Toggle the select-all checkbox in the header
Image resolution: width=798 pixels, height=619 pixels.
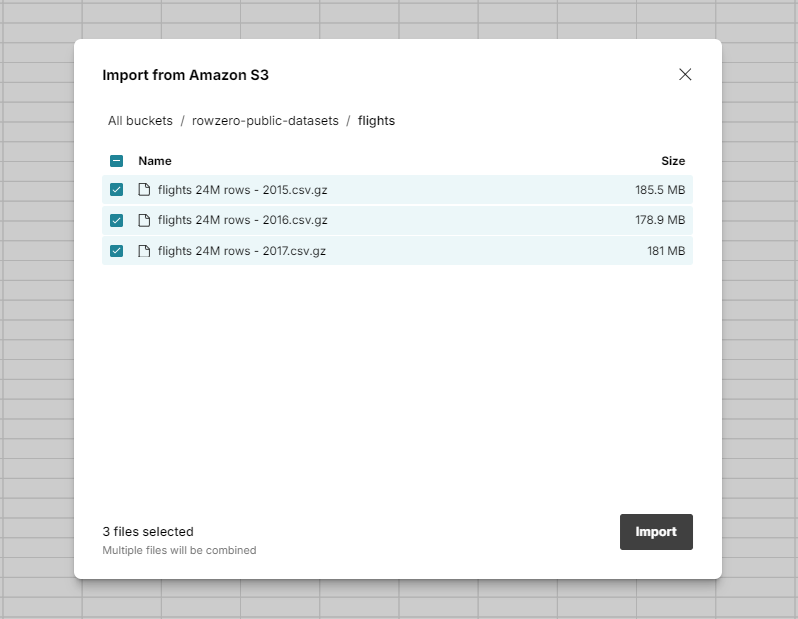(116, 161)
